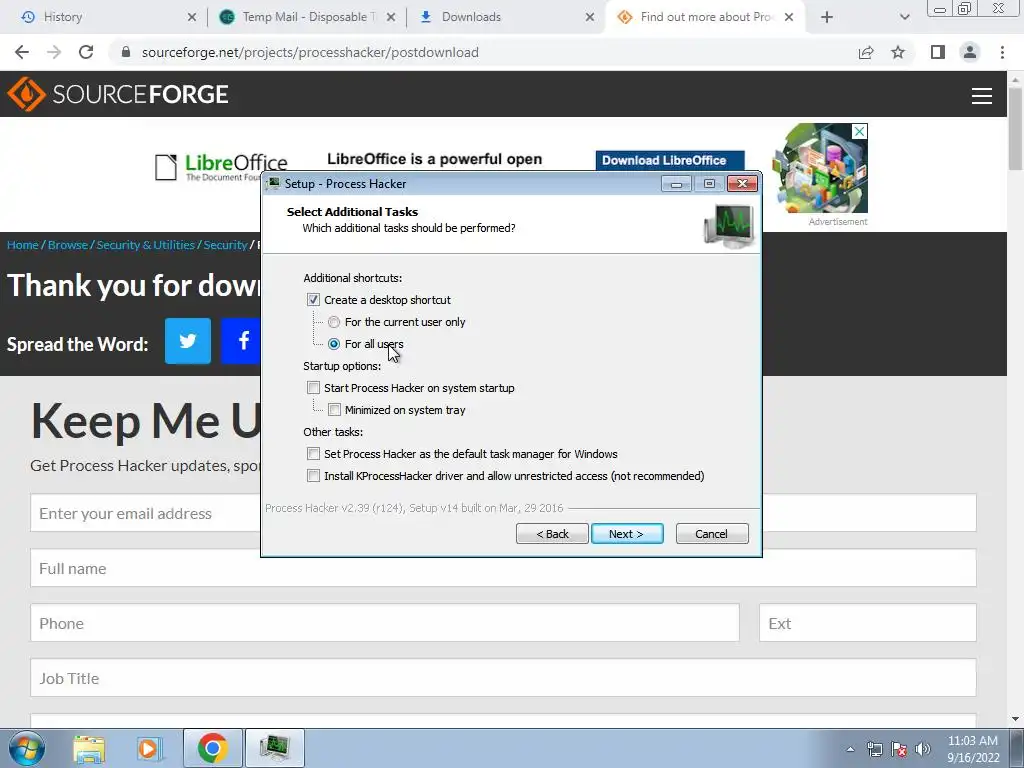Click the SourceForge logo
The width and height of the screenshot is (1024, 768).
pyautogui.click(x=118, y=94)
